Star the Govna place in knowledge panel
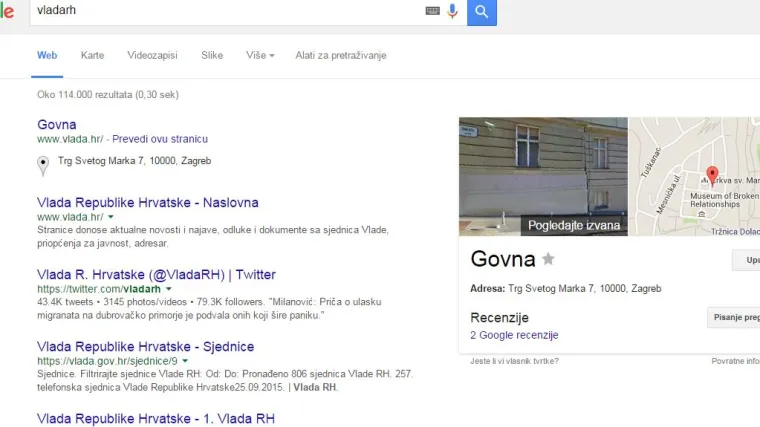Image resolution: width=760 pixels, height=427 pixels. point(548,259)
